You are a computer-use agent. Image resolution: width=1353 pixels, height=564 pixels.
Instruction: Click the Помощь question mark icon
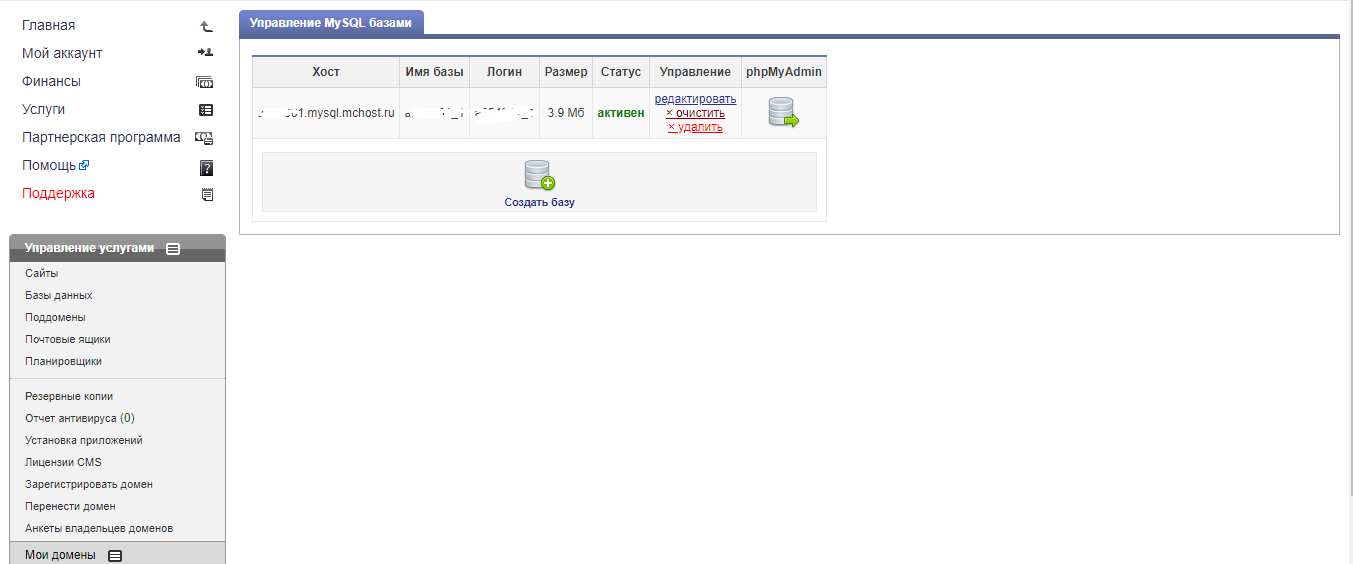(207, 167)
